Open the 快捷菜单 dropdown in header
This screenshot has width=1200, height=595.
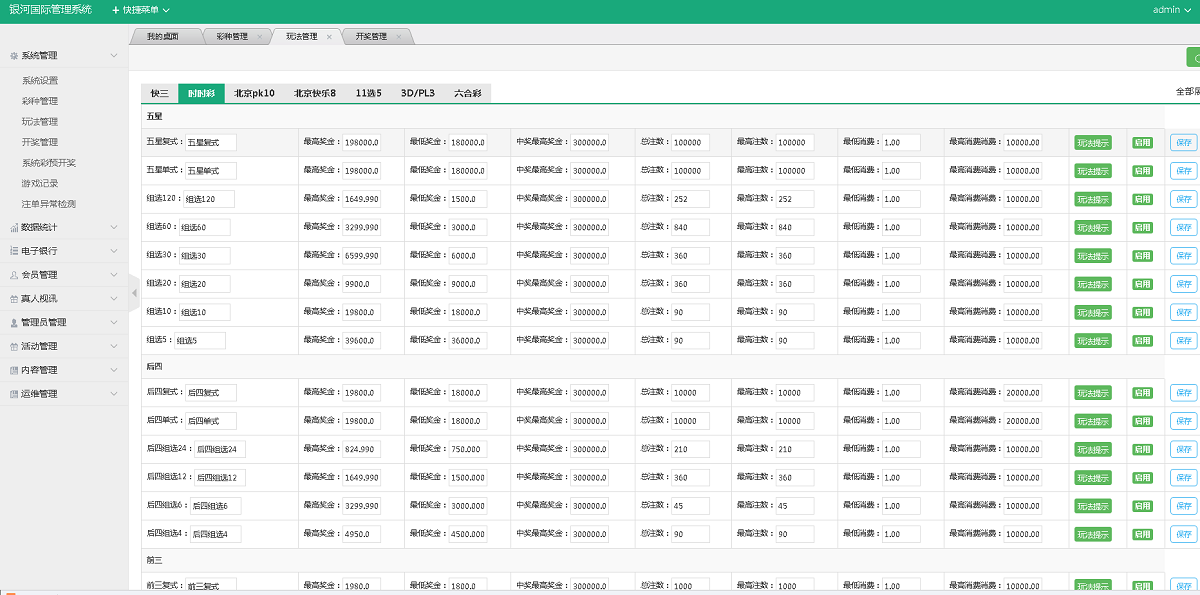pyautogui.click(x=140, y=10)
